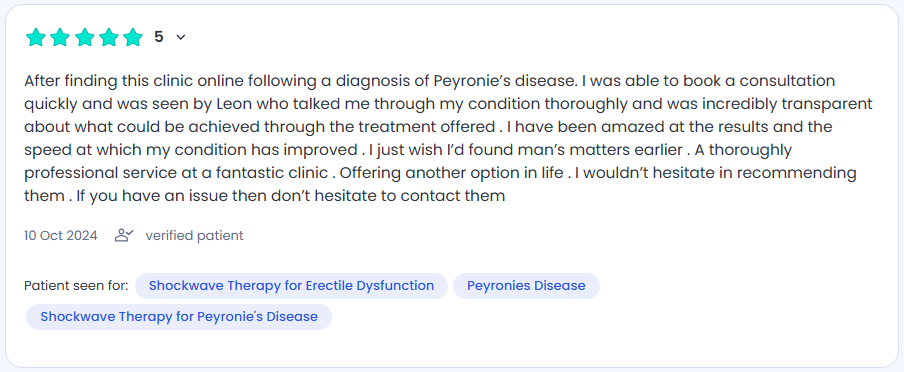Select the rating number 5
904x372 pixels.
pyautogui.click(x=159, y=37)
